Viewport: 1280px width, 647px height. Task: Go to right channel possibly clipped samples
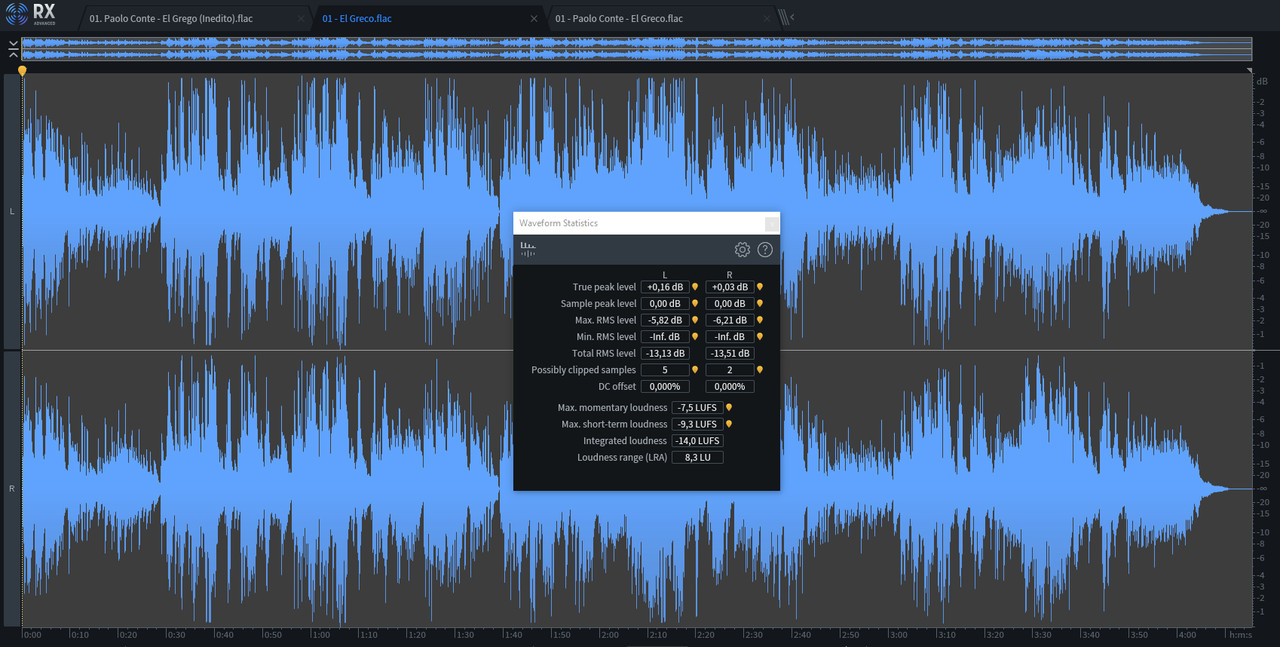pyautogui.click(x=760, y=370)
